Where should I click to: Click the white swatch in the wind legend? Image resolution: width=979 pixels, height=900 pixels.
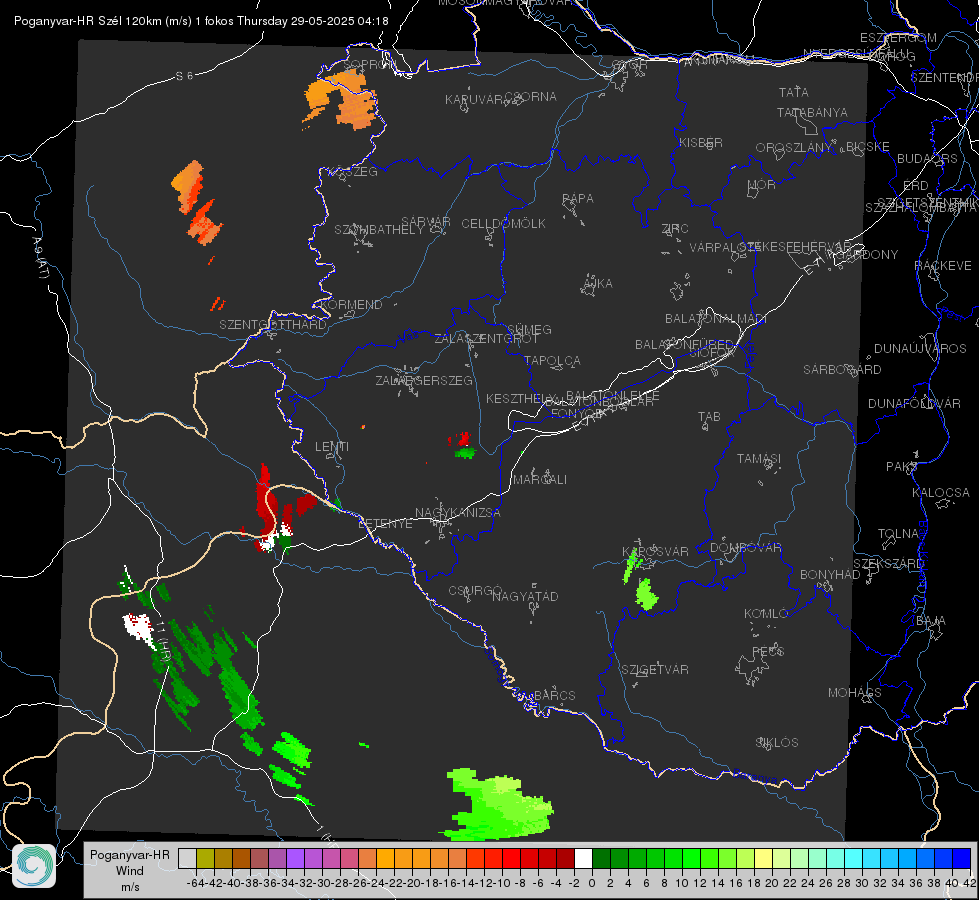[x=583, y=858]
